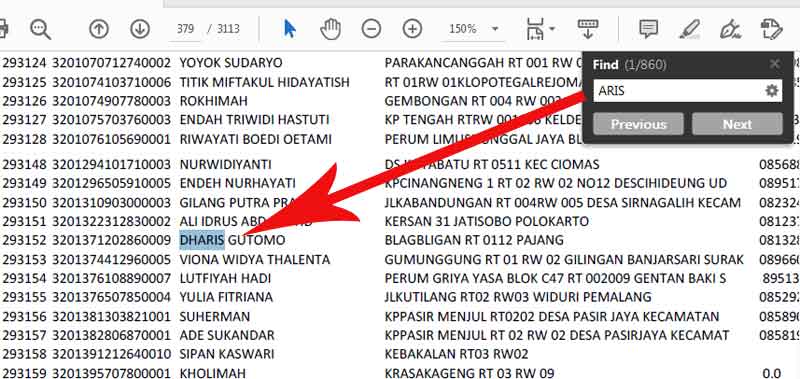
Task: Click the print icon in toolbar
Action: point(4,29)
